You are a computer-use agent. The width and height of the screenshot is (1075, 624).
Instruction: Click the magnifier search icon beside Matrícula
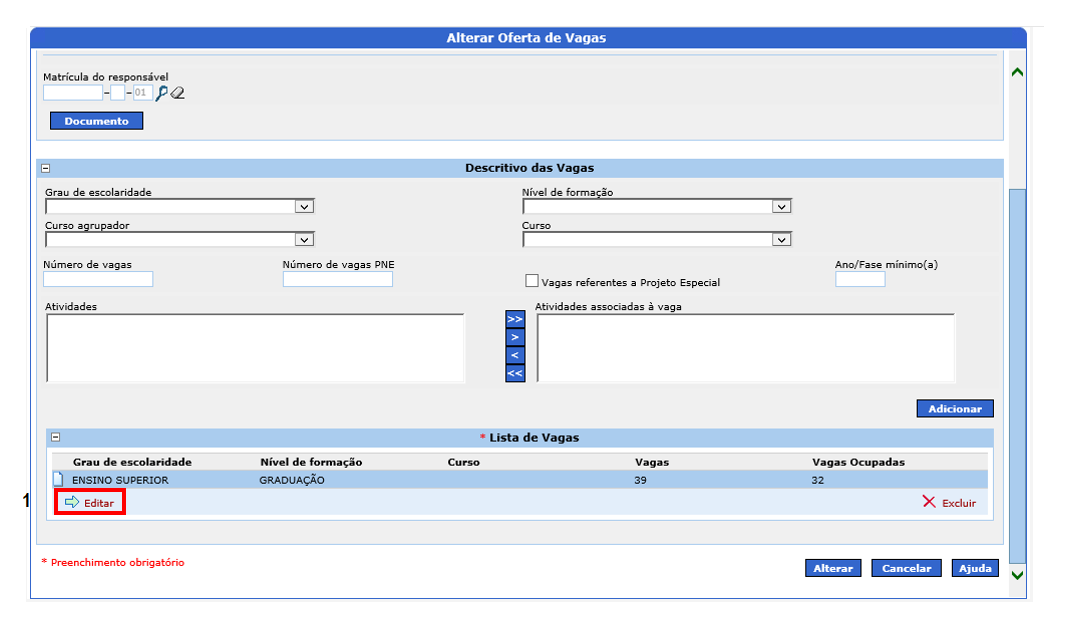162,93
